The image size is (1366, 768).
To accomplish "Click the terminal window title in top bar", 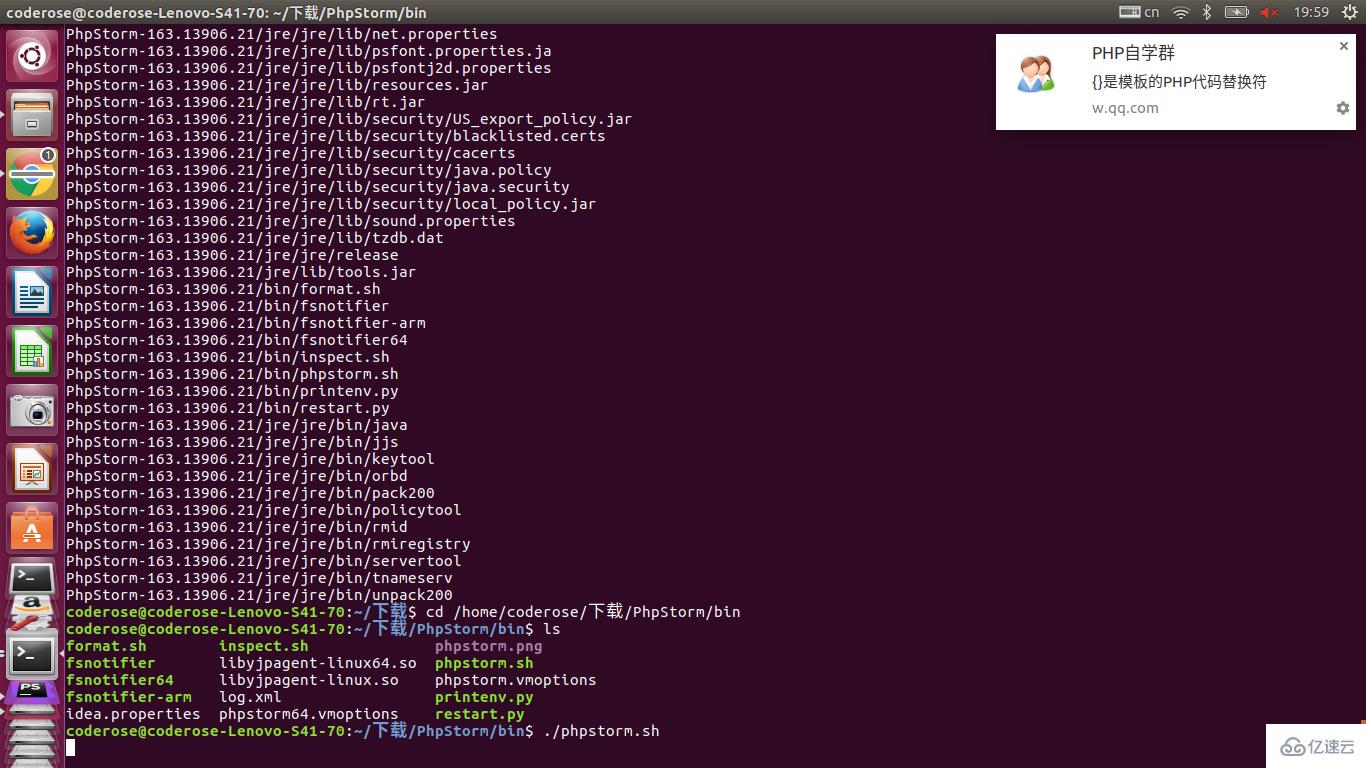I will (216, 12).
